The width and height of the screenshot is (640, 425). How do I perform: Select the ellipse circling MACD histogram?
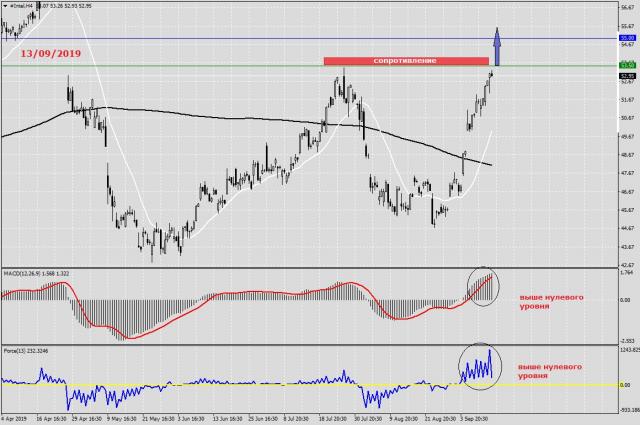pos(481,286)
